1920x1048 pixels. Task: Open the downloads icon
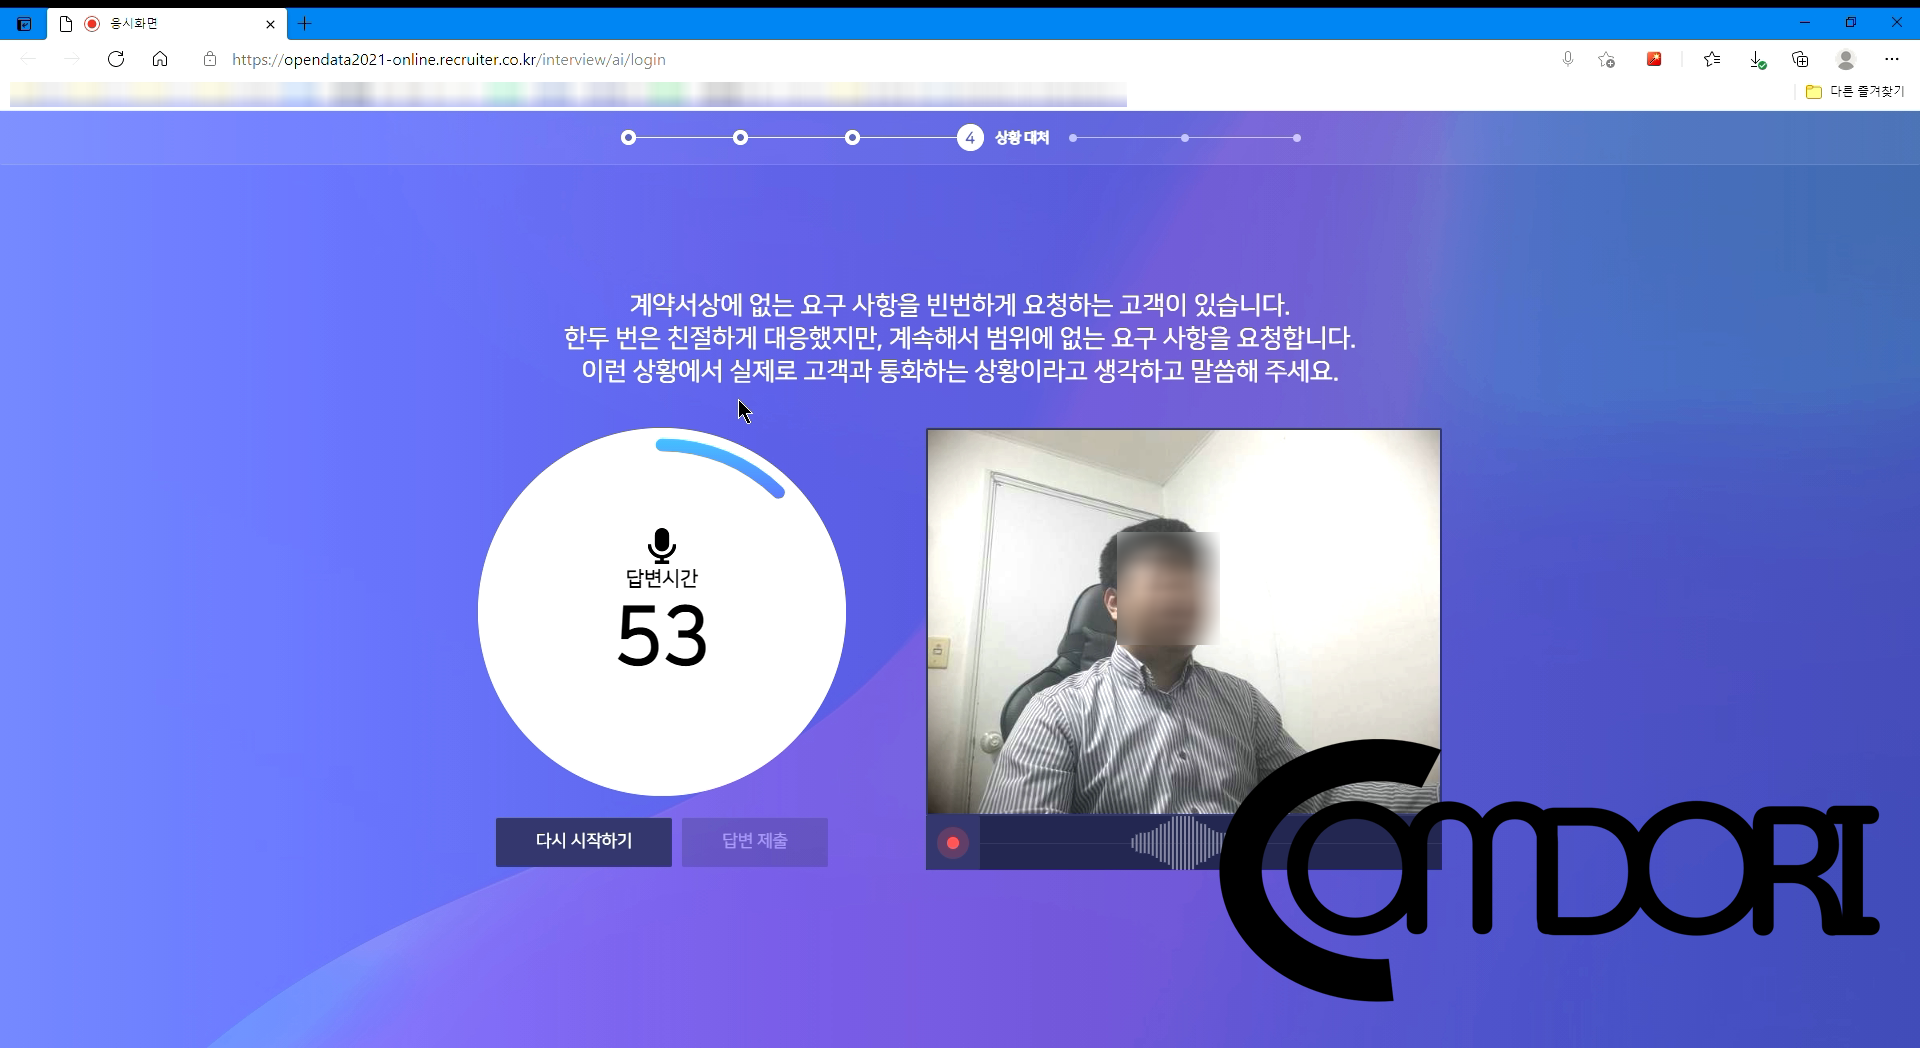tap(1757, 60)
